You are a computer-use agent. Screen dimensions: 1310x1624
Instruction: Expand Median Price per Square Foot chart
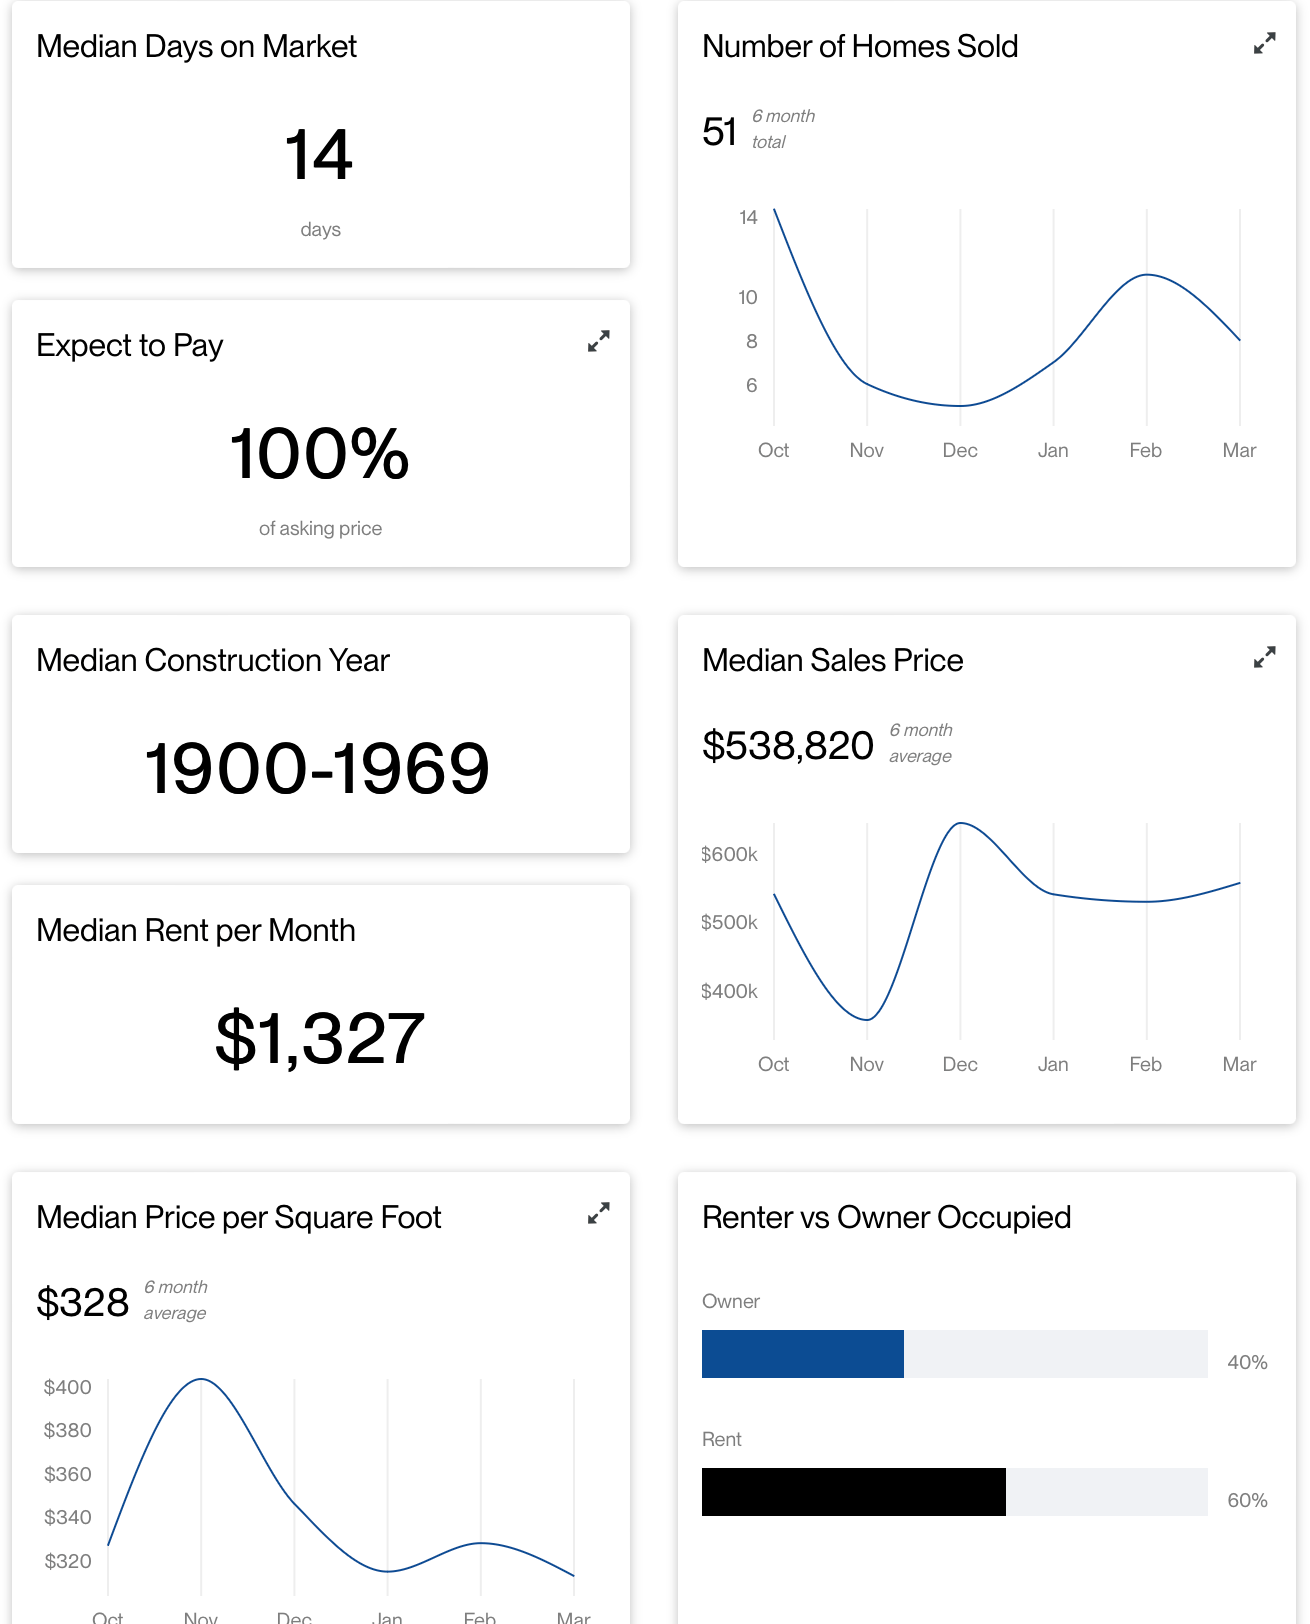pos(598,1214)
